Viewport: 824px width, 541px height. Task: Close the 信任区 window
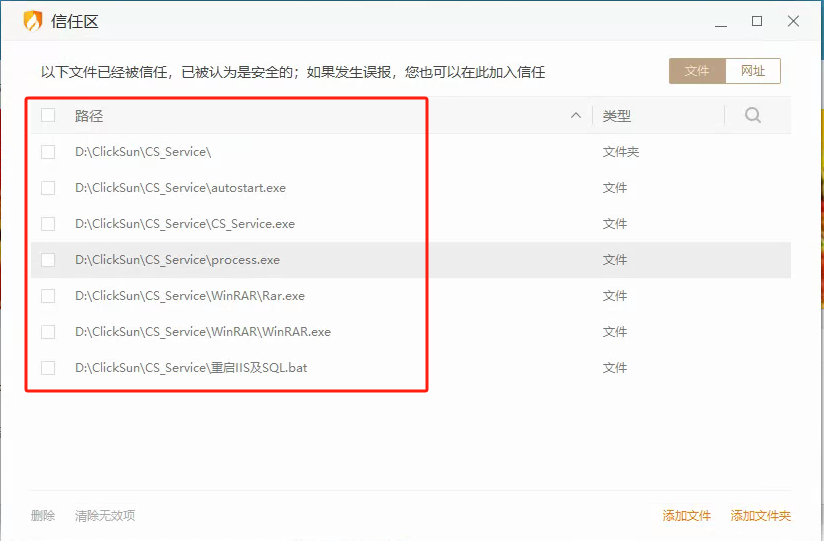794,21
